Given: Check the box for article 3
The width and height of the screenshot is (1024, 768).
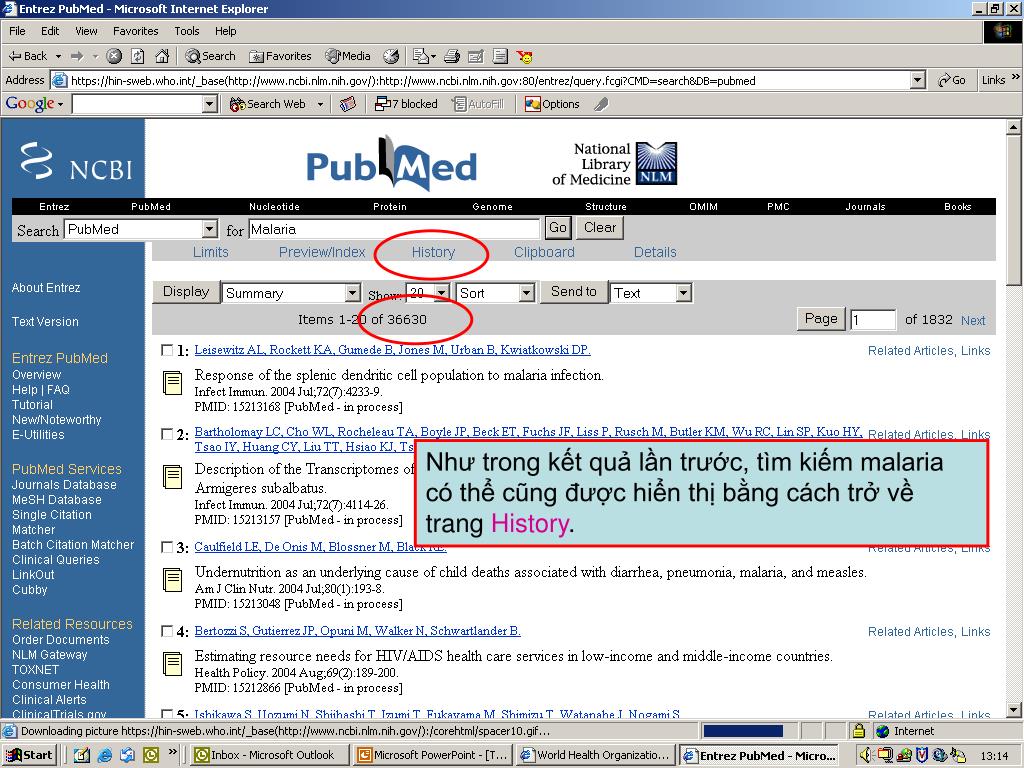Looking at the screenshot, I should (x=167, y=547).
